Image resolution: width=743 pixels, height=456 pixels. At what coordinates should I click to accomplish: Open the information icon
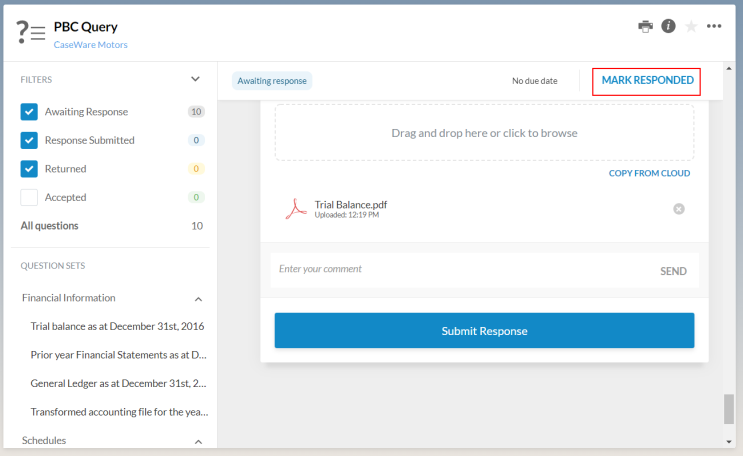coord(668,26)
